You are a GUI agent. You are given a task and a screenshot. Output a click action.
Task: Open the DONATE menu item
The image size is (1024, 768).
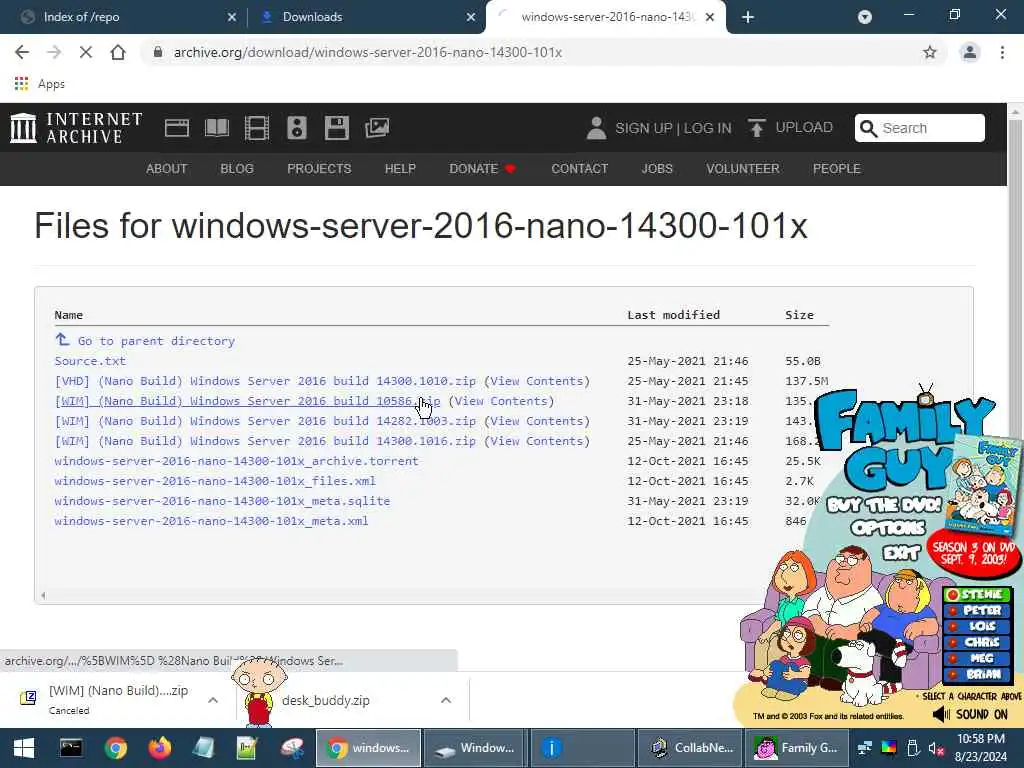(482, 168)
